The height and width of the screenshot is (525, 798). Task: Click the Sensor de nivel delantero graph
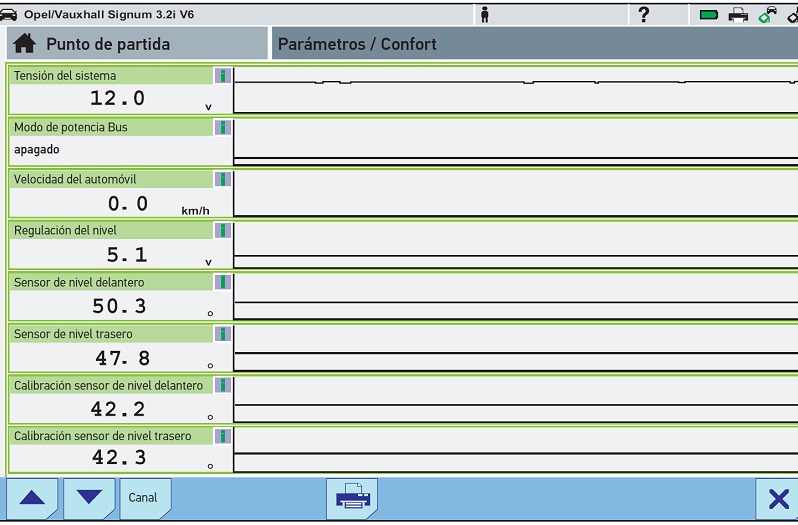(515, 296)
